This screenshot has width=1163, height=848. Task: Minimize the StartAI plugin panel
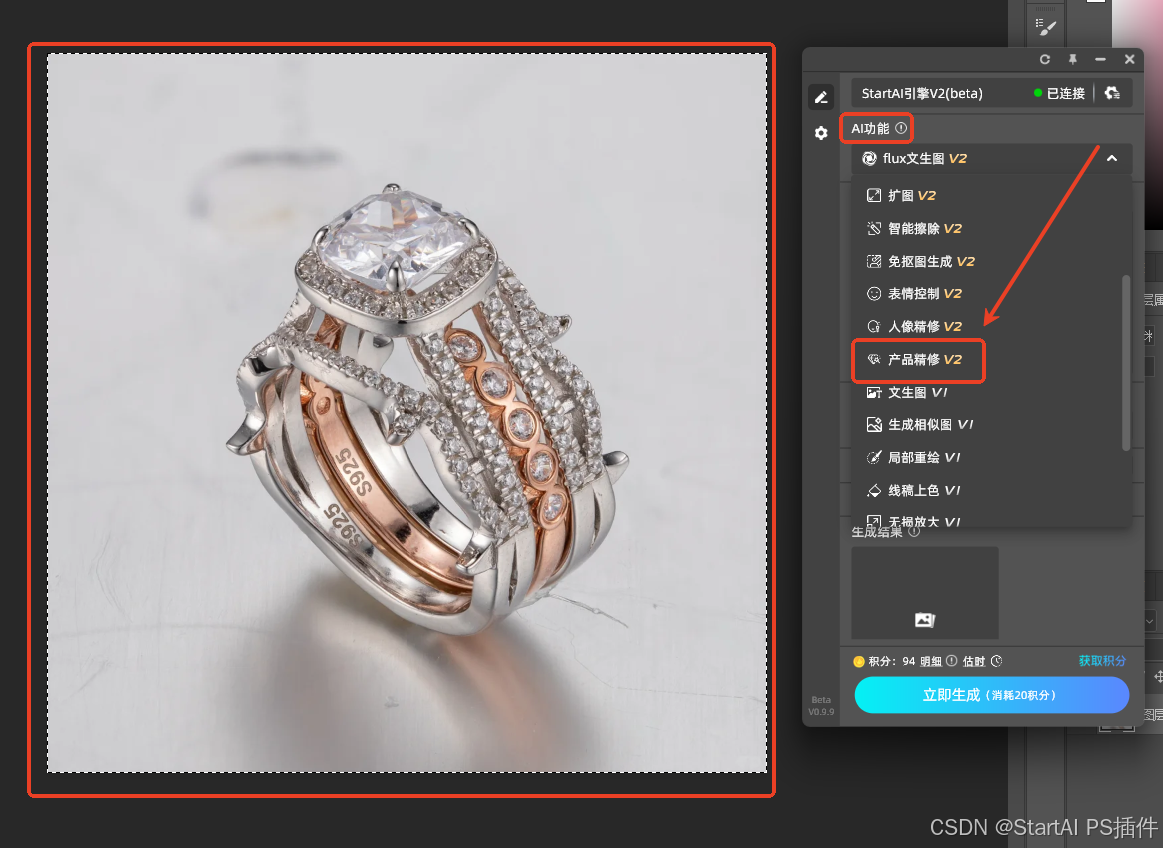pyautogui.click(x=1100, y=59)
